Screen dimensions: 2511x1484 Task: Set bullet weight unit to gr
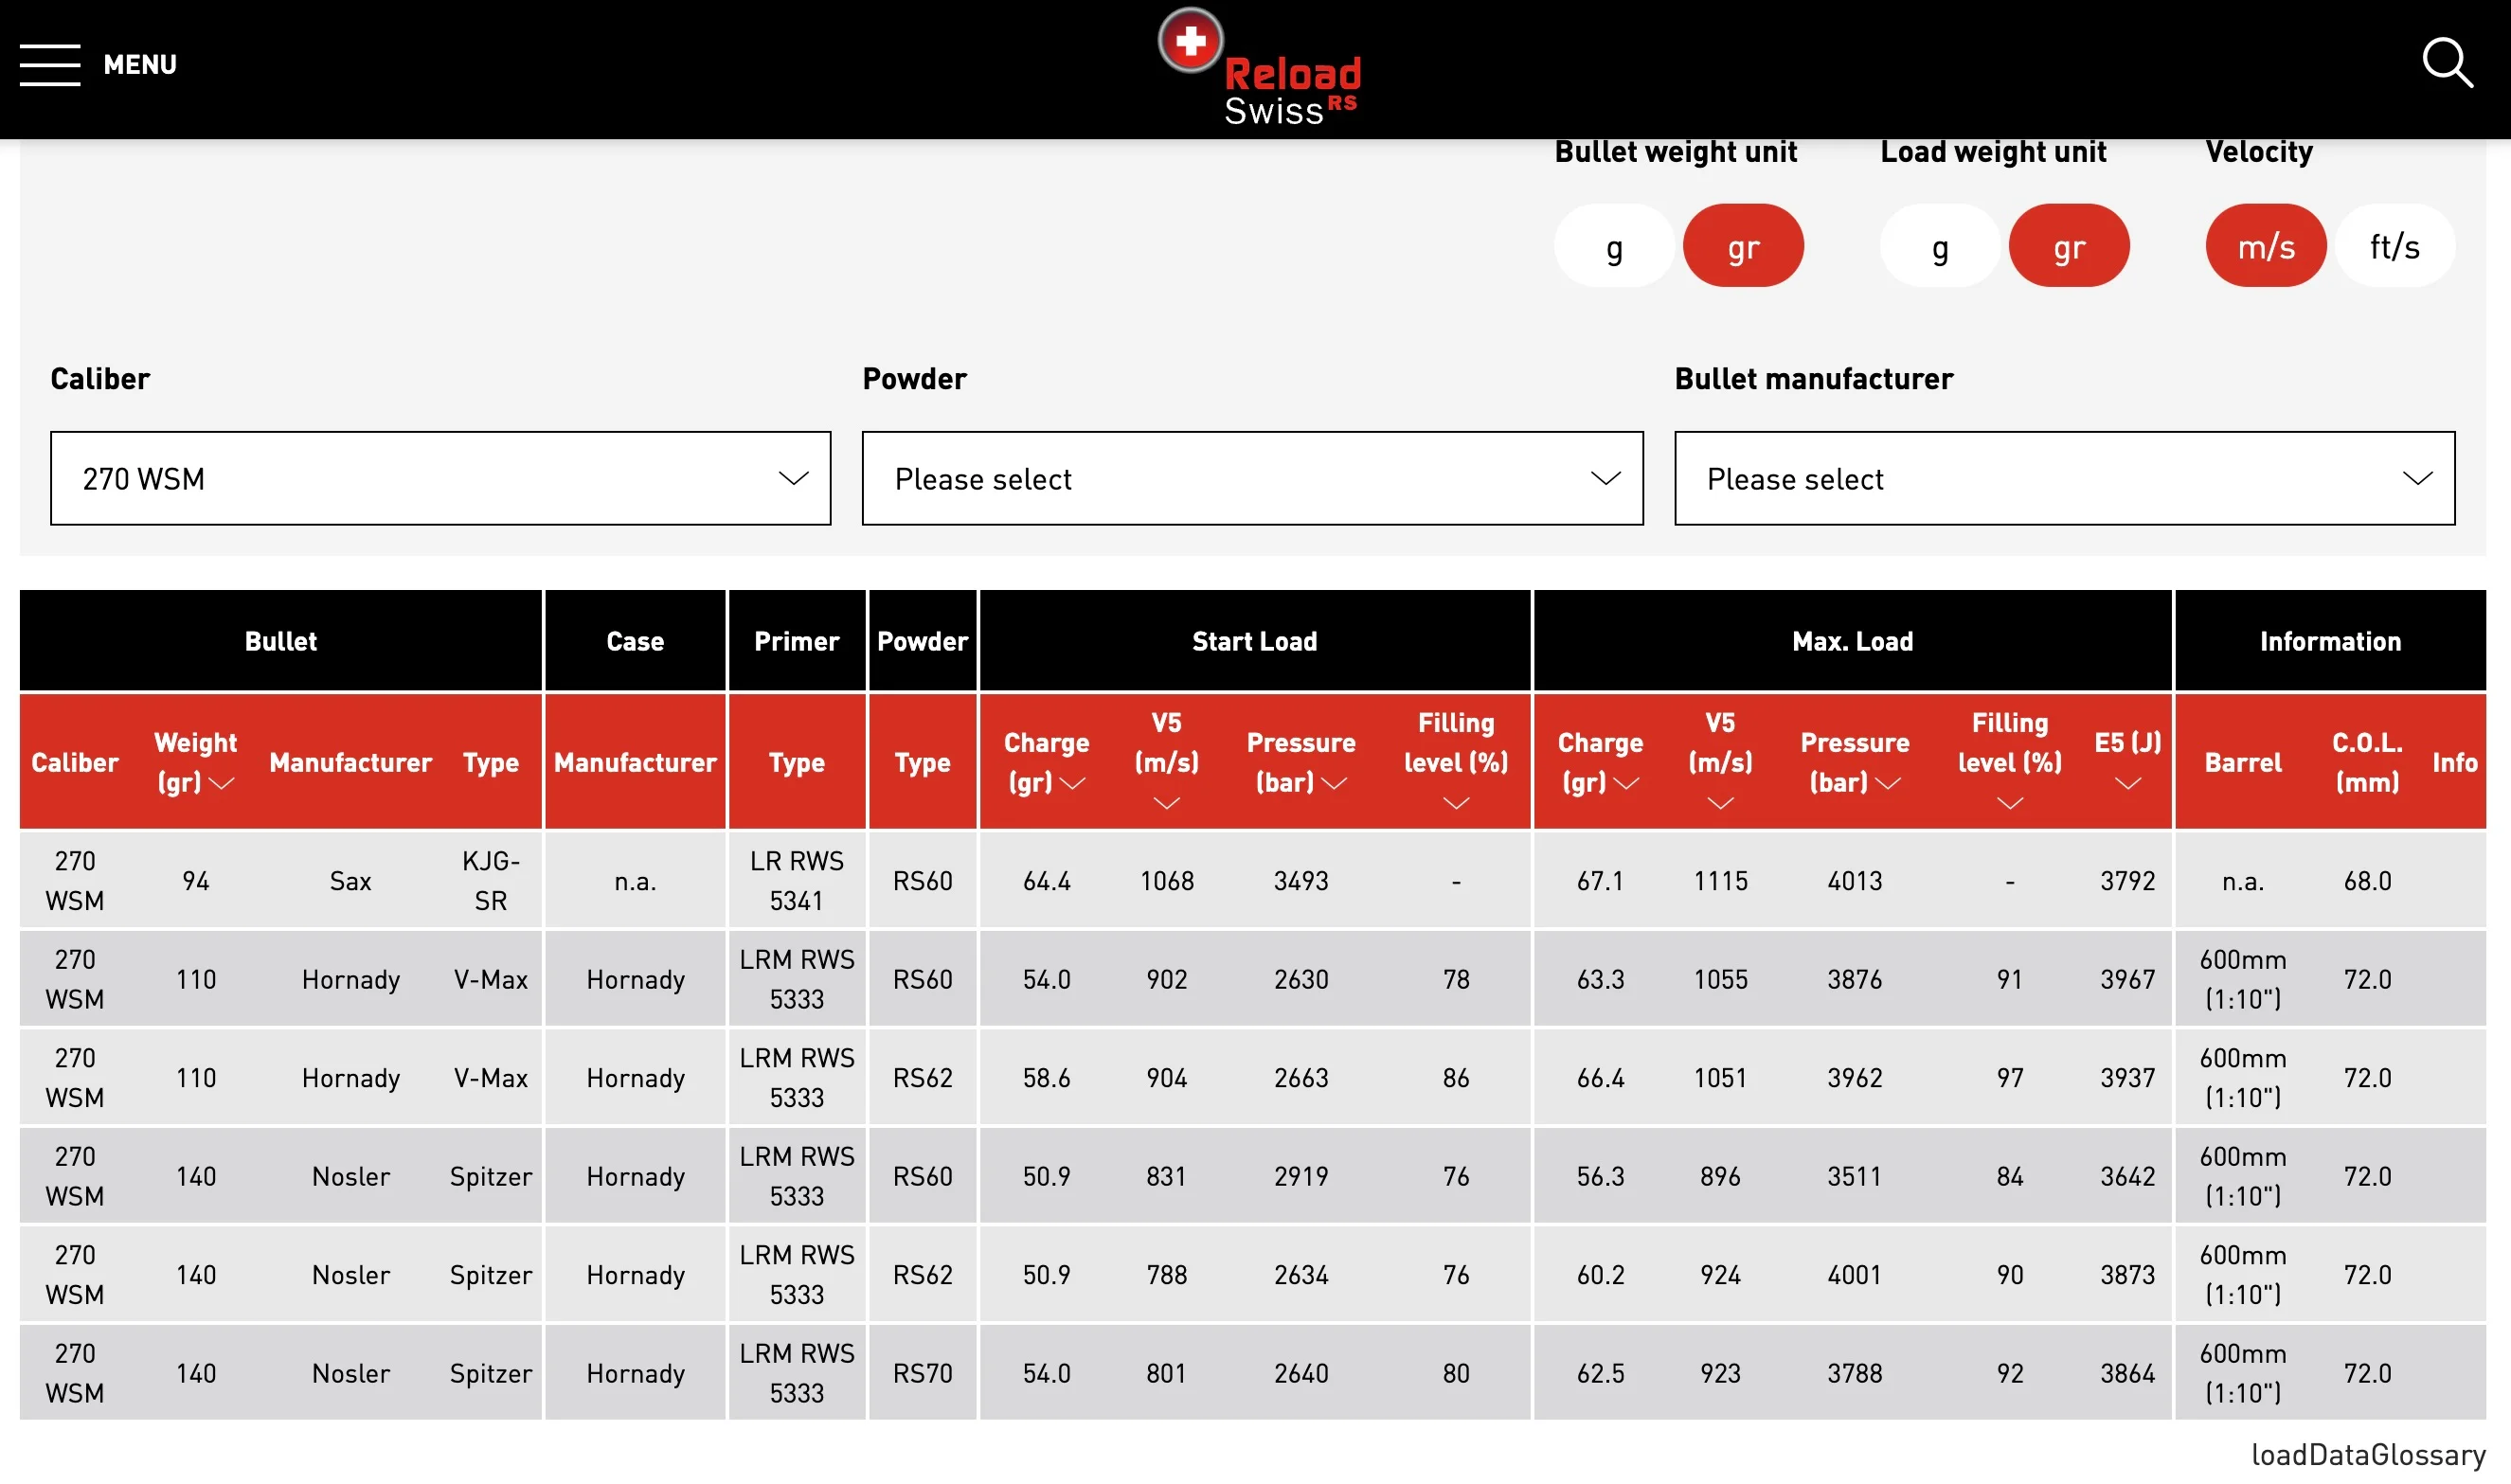pyautogui.click(x=1743, y=246)
